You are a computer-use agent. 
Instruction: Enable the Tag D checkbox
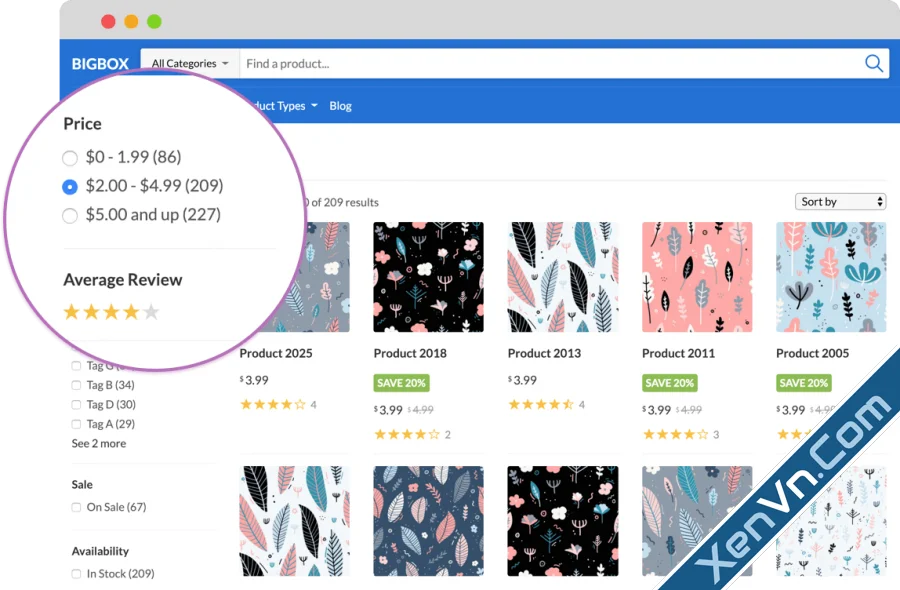(x=76, y=405)
